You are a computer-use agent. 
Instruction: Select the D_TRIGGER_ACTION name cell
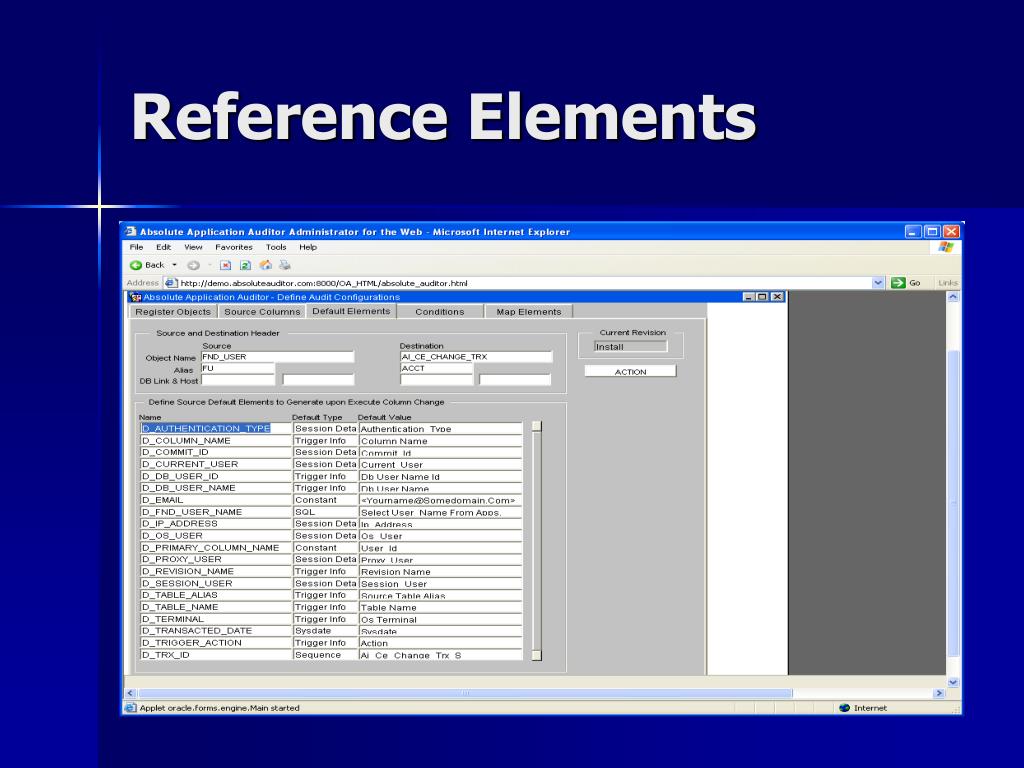(216, 643)
